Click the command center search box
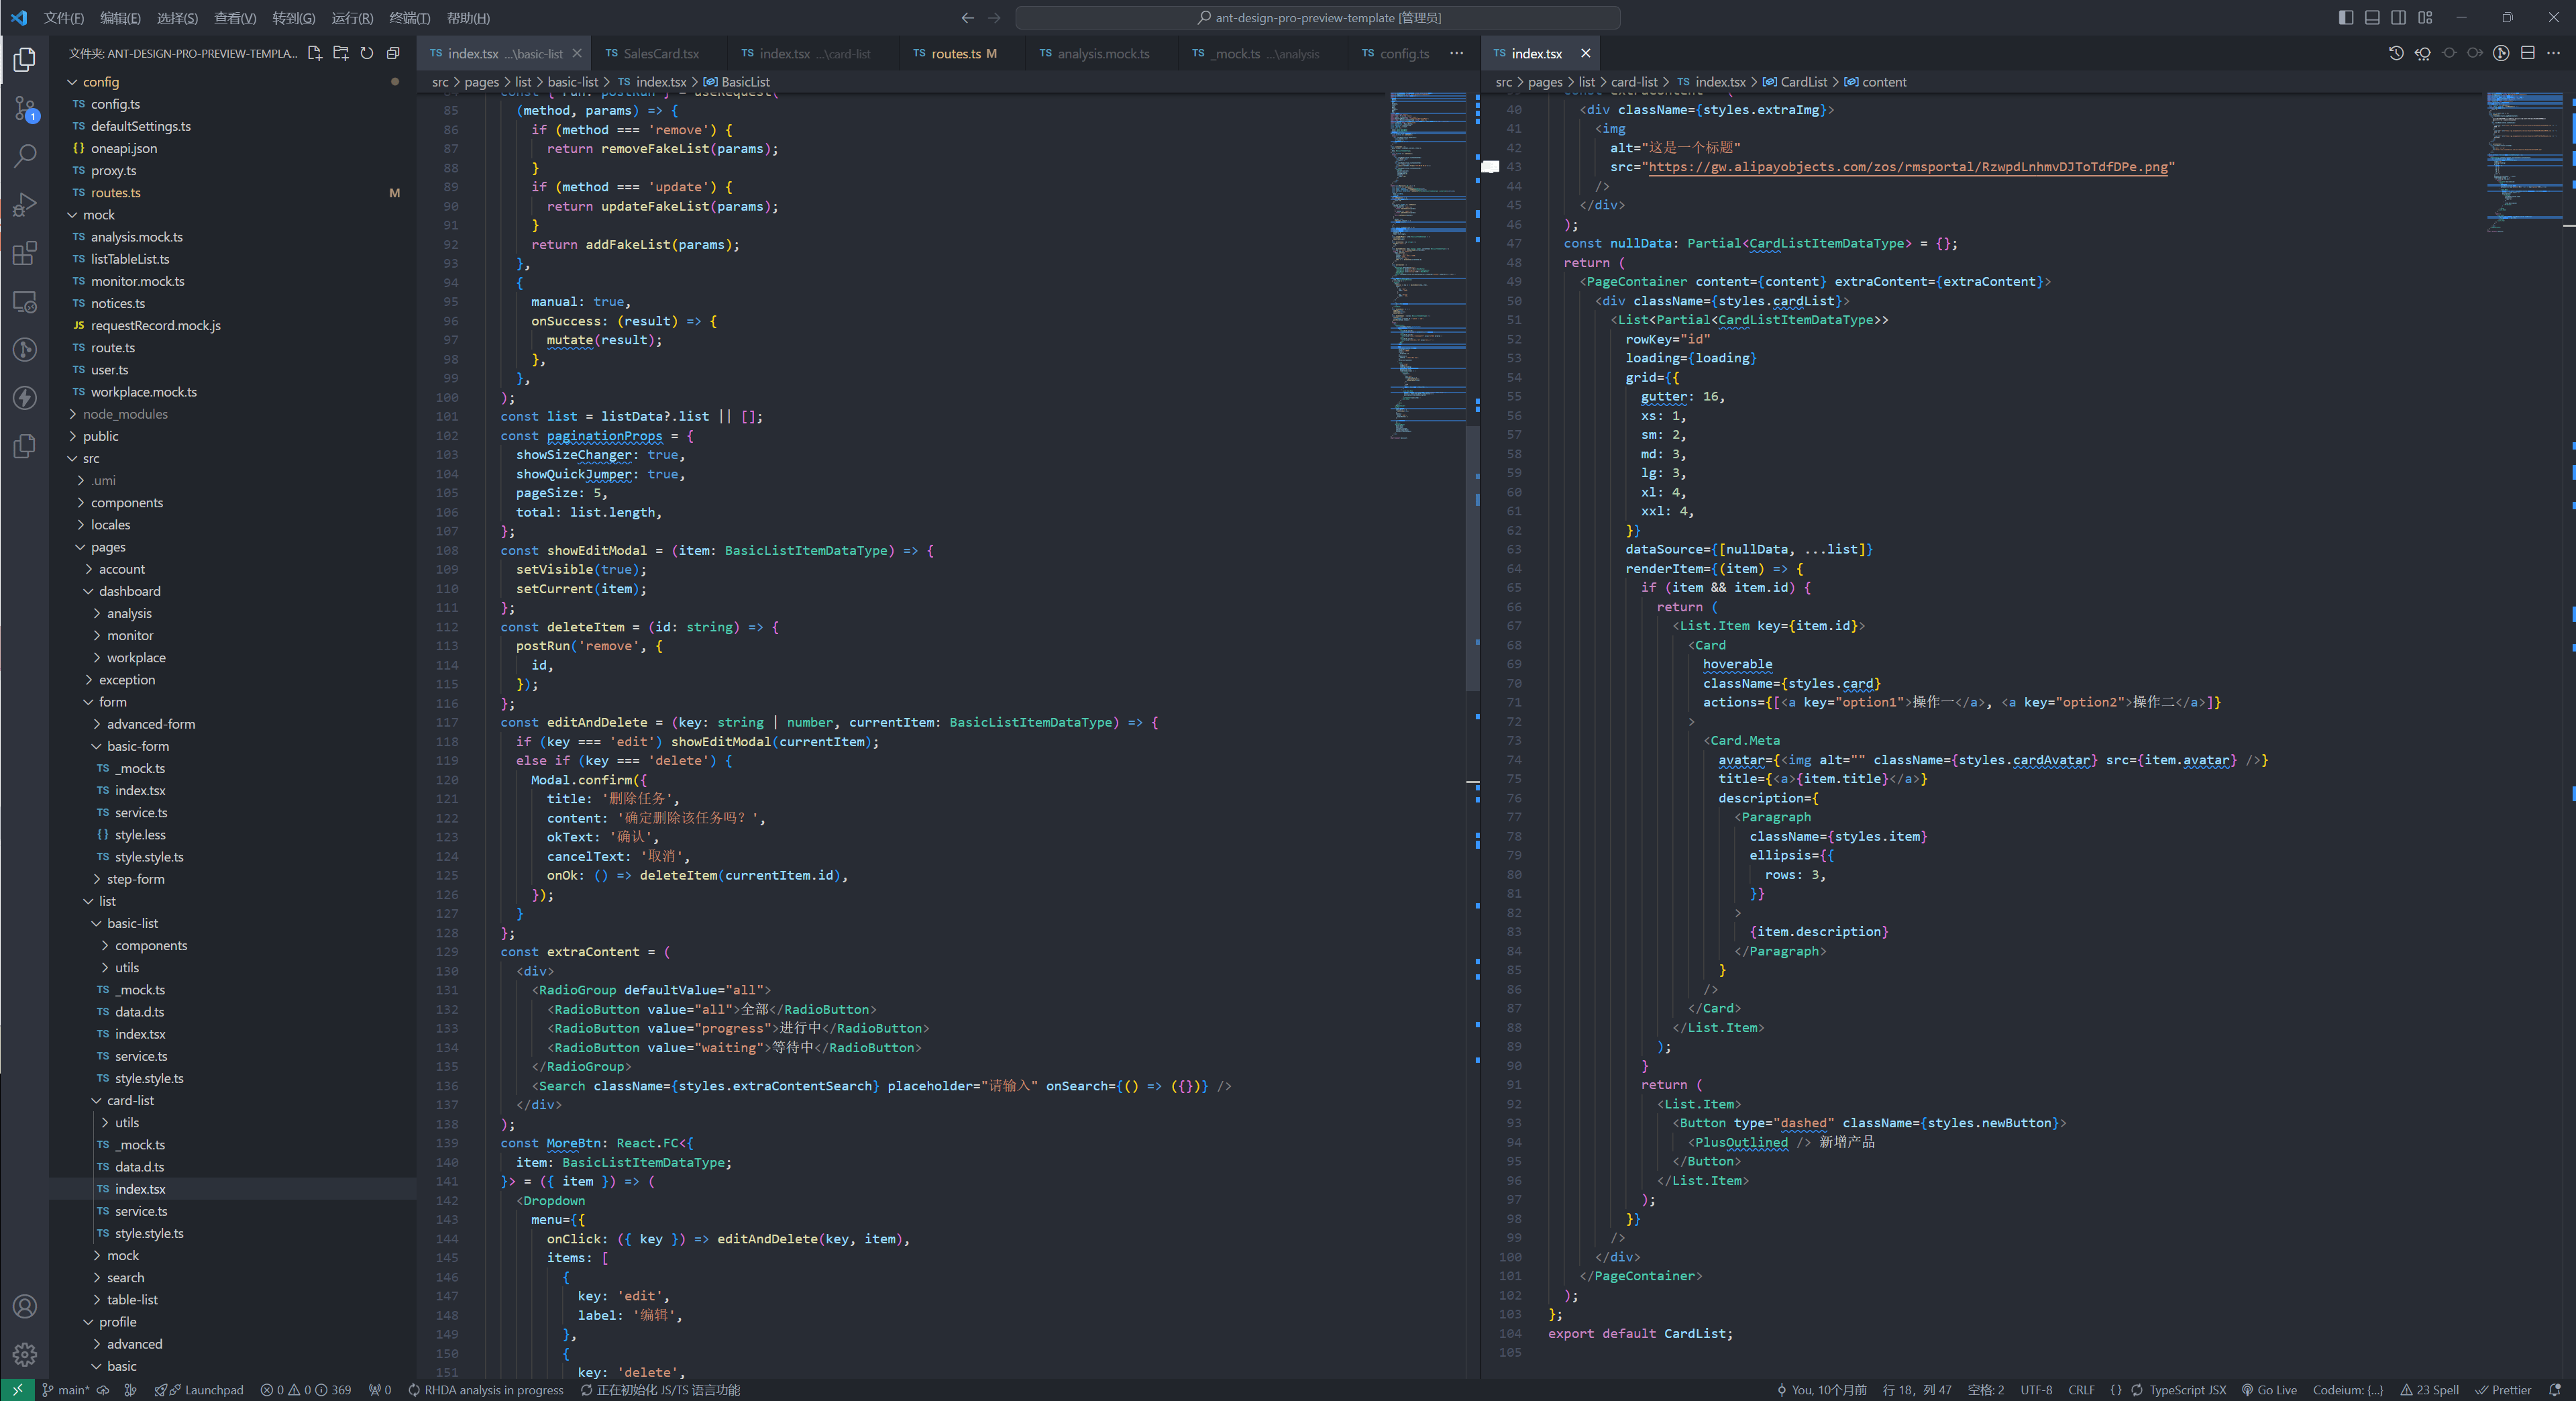Screen dimensions: 2576x1401 pos(1317,18)
